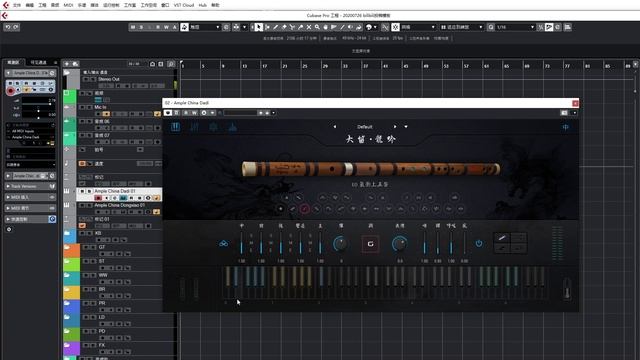Open the quantize preset 1/16 dropdown
640x360 pixels.
515,27
